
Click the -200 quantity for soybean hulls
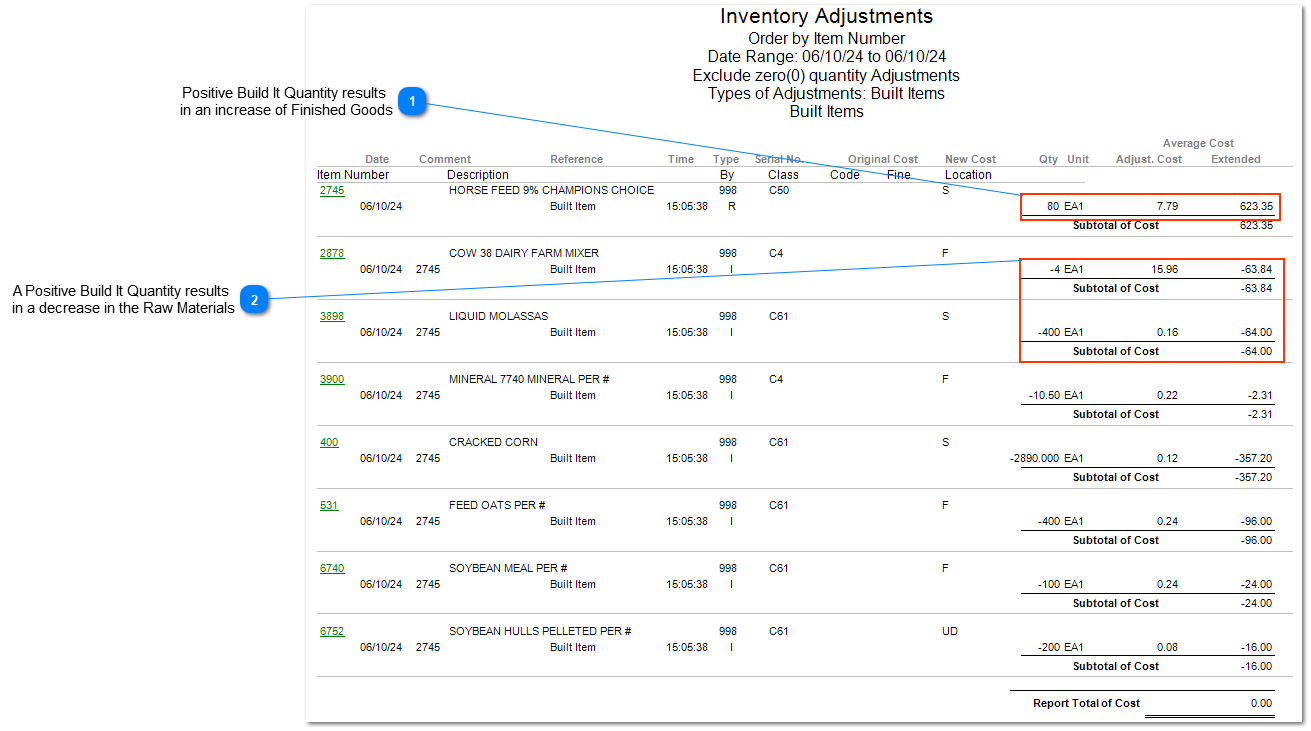click(x=1048, y=647)
